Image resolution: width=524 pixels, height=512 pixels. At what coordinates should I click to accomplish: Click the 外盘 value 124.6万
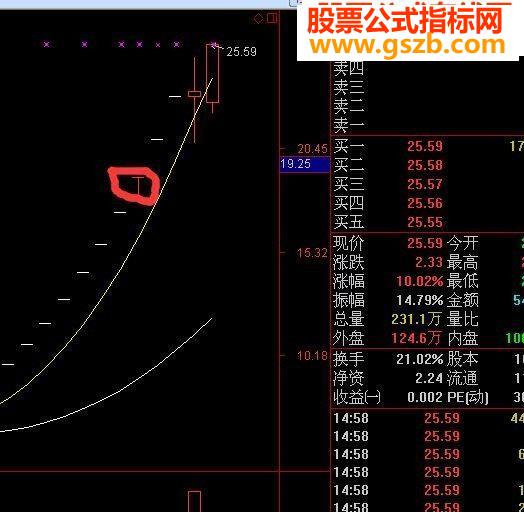pyautogui.click(x=416, y=339)
